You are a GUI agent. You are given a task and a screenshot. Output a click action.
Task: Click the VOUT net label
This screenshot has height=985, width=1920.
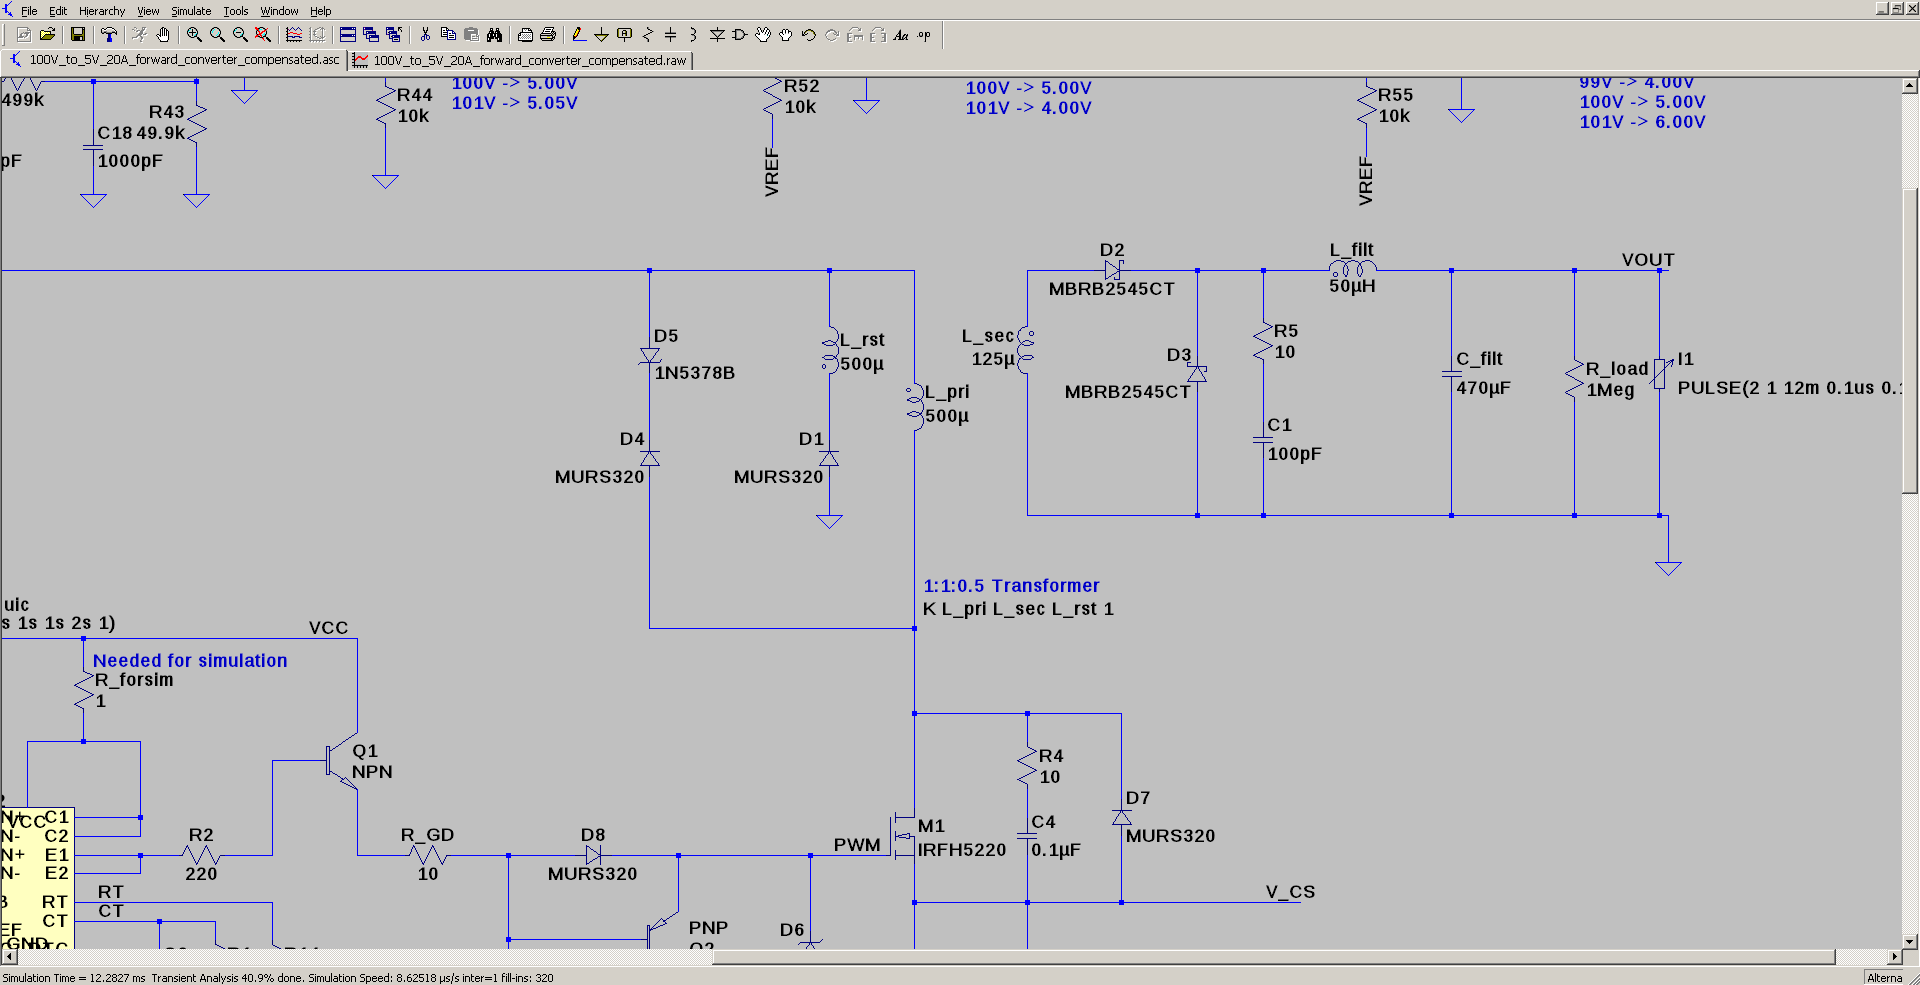(1648, 260)
